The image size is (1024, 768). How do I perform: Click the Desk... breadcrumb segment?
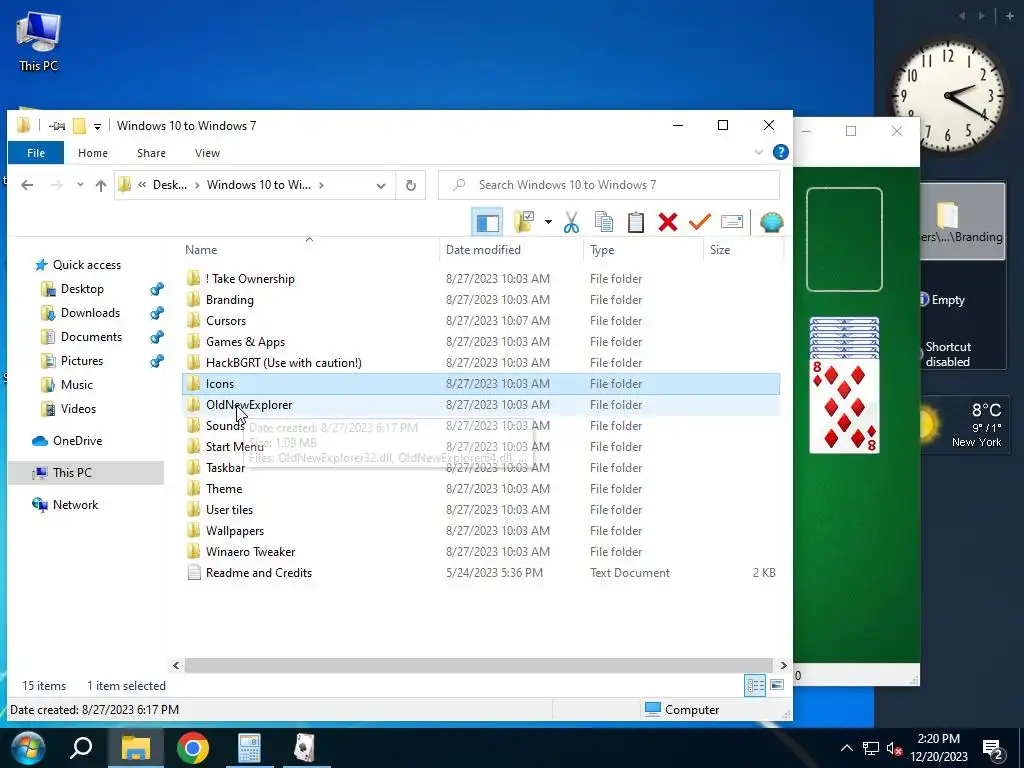[x=170, y=185]
